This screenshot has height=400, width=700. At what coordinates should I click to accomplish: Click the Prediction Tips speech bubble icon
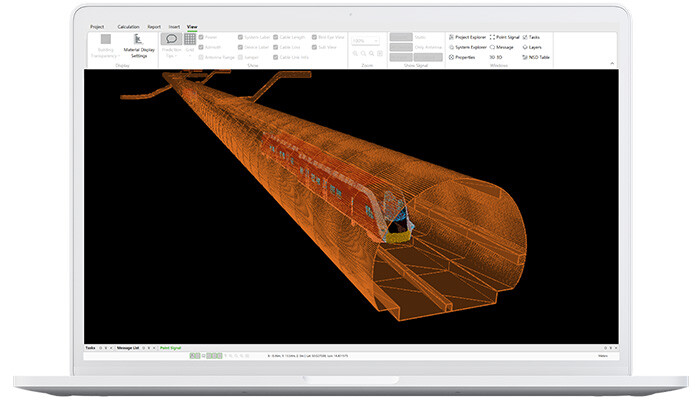point(170,39)
